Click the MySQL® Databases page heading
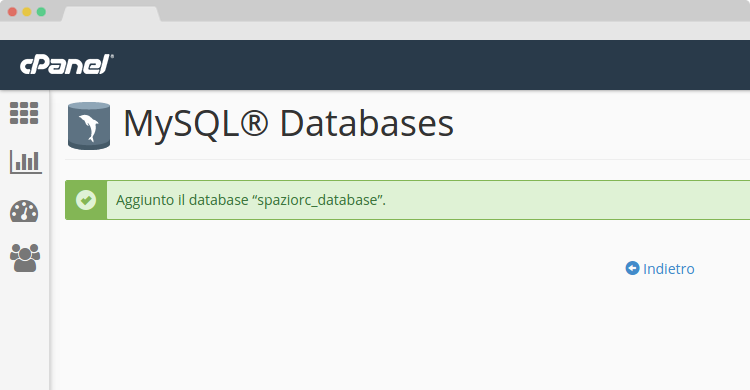The image size is (750, 390). [x=288, y=123]
